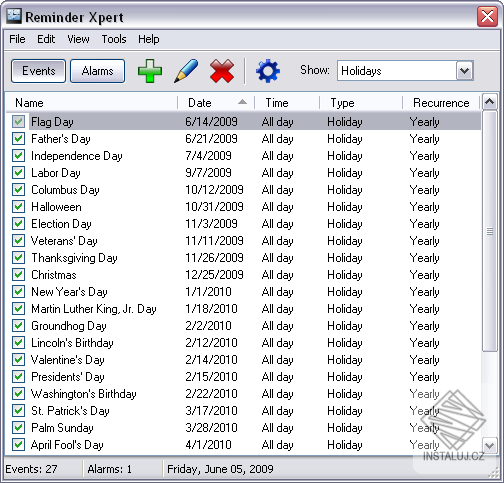Uncheck the Labor Day checkbox

(x=18, y=172)
